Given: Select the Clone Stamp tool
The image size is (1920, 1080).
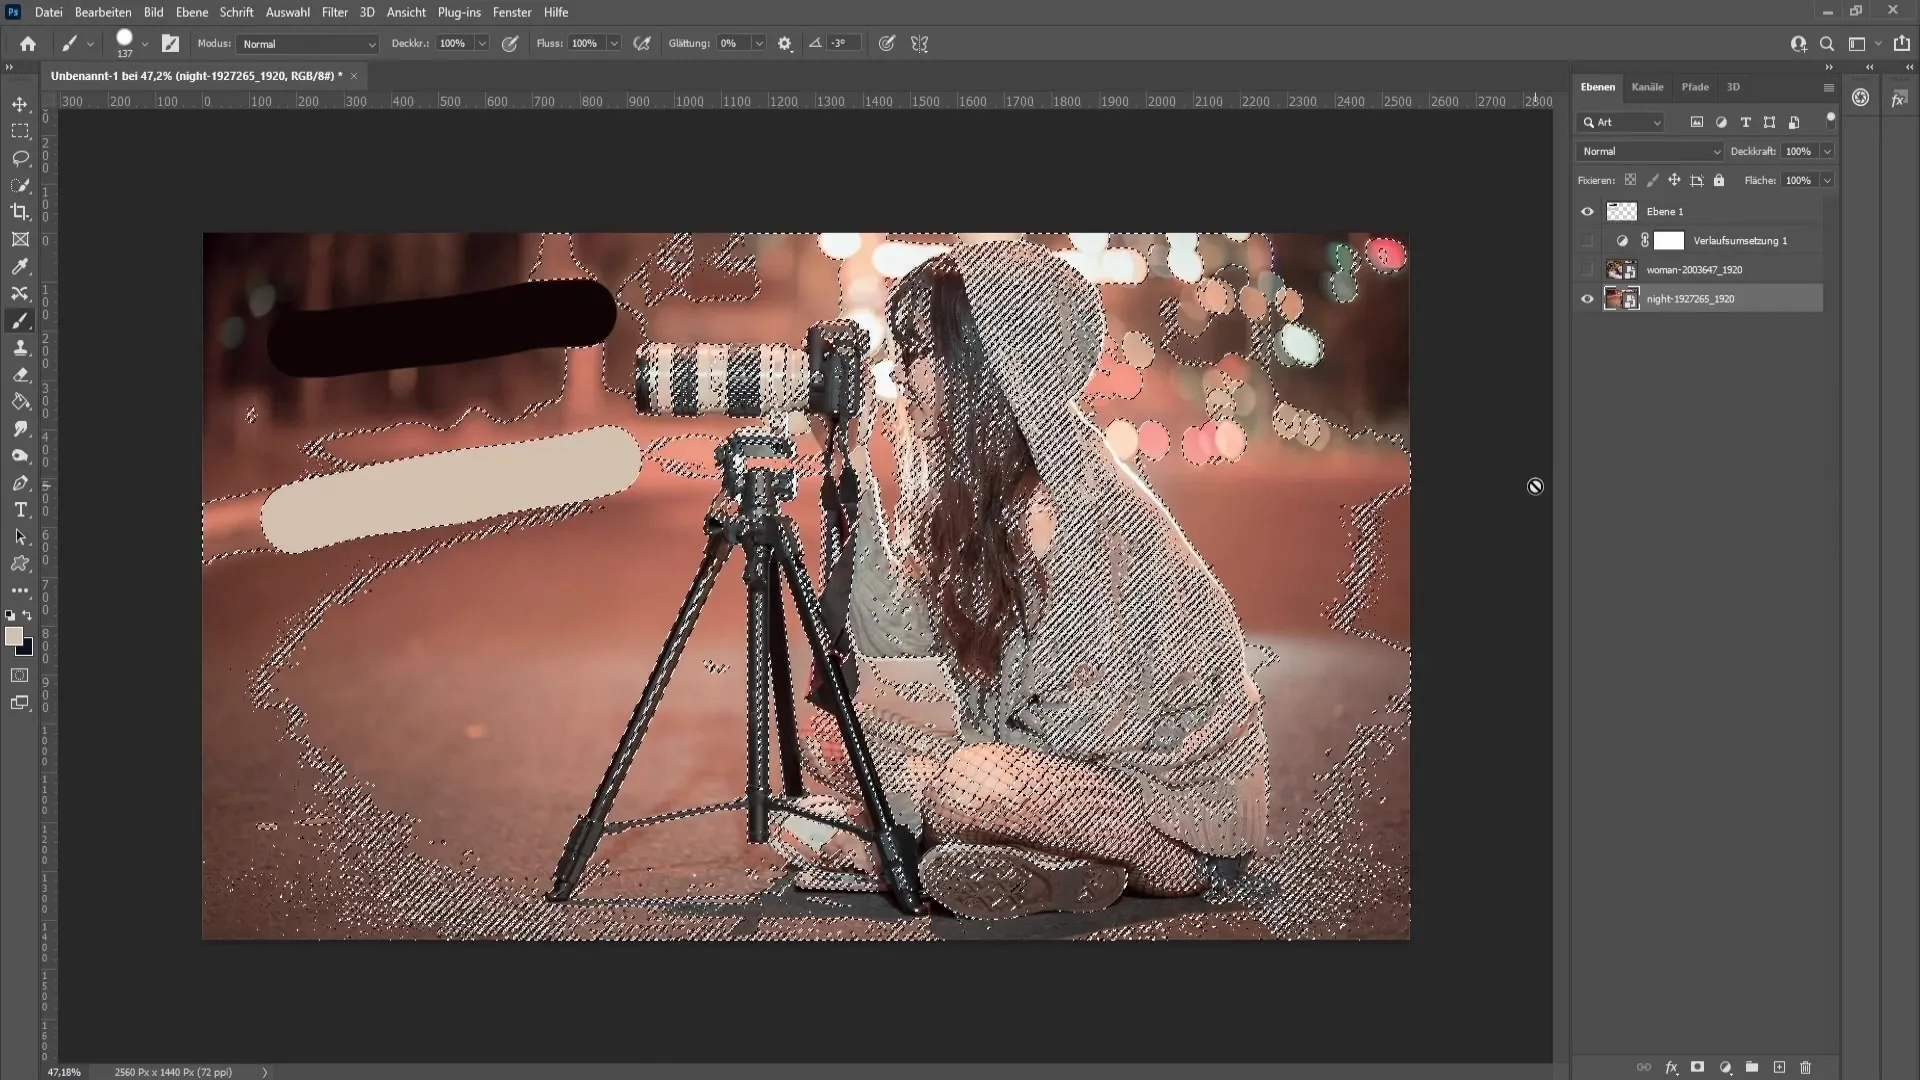Looking at the screenshot, I should pyautogui.click(x=20, y=347).
